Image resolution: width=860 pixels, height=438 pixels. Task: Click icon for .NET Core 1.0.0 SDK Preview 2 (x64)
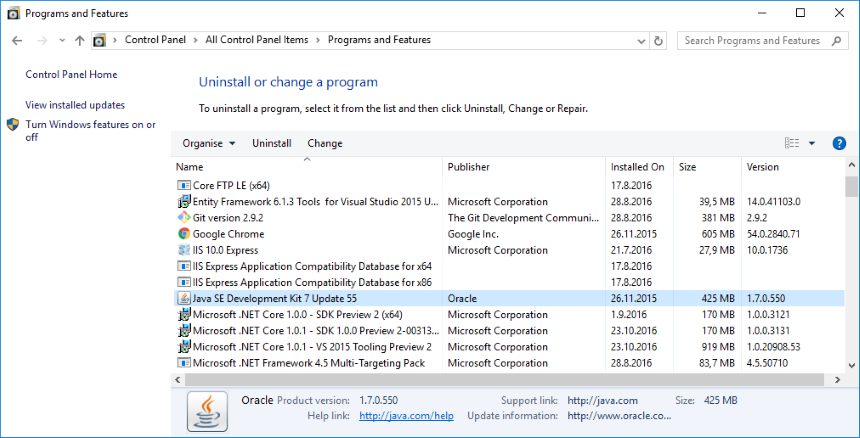[184, 315]
